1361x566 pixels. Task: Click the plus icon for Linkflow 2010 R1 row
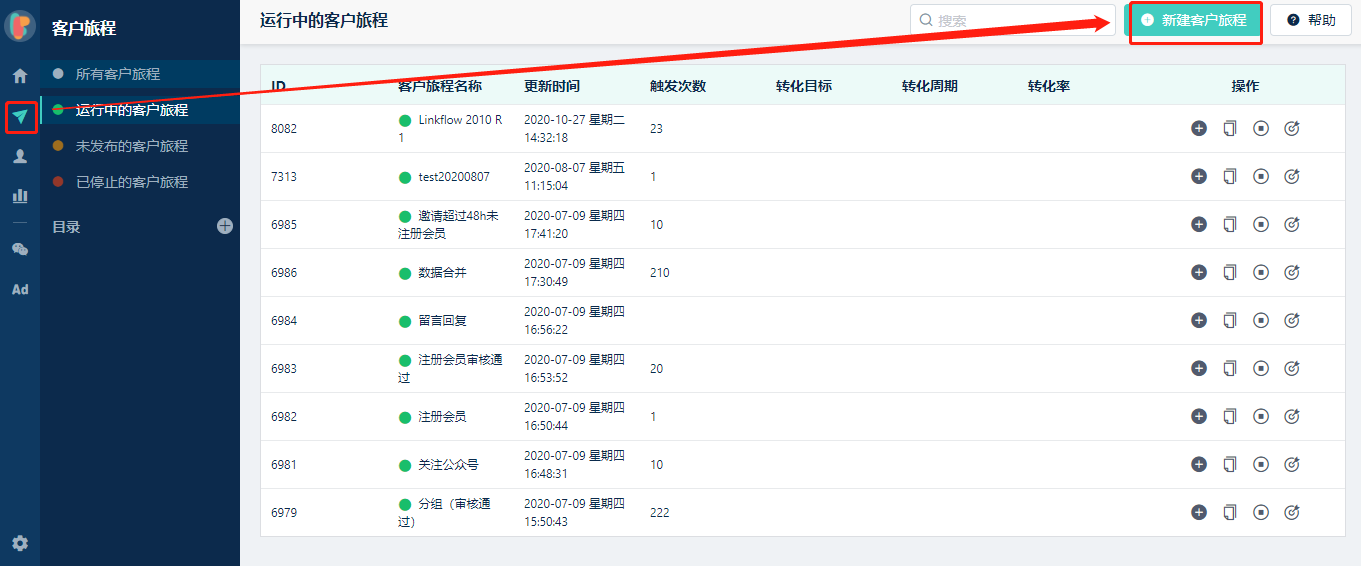tap(1199, 128)
